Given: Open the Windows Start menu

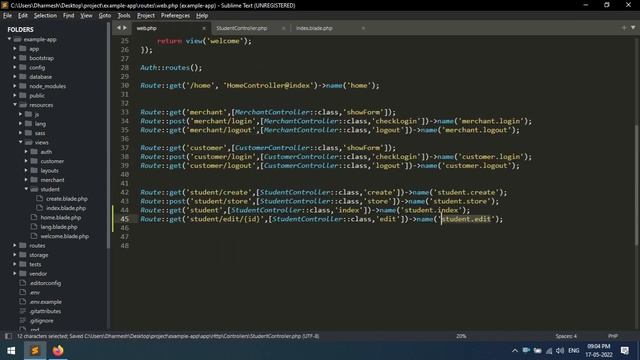Looking at the screenshot, I should coord(11,351).
